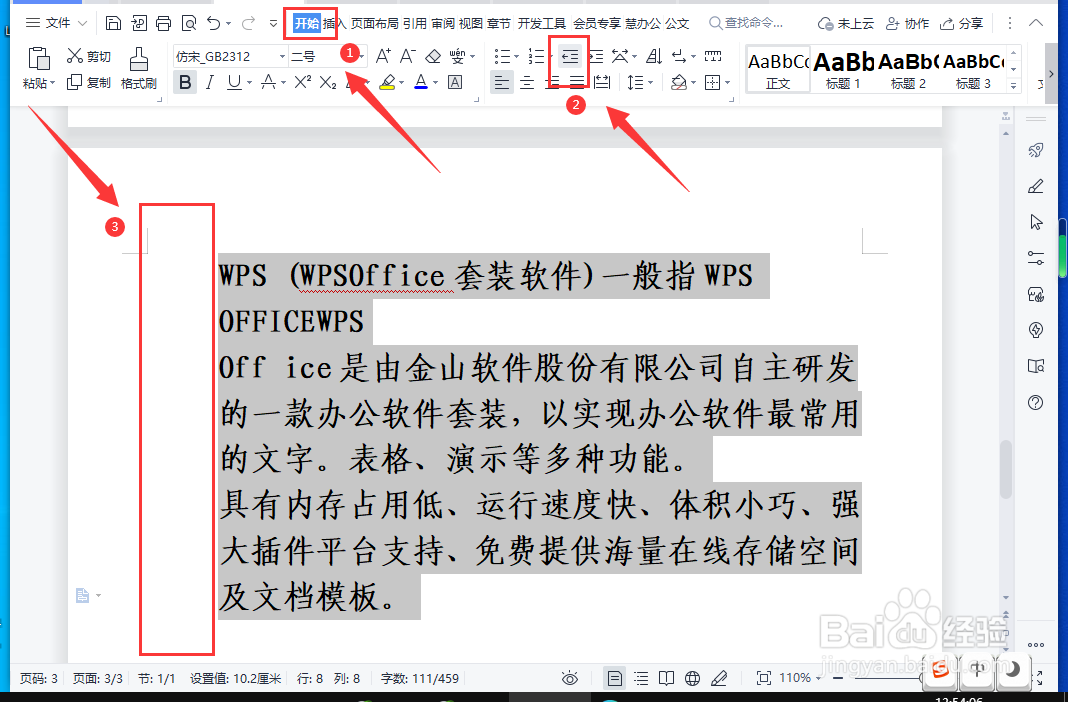
Task: Open the settings sliders icon in right sidebar
Action: point(1035,258)
